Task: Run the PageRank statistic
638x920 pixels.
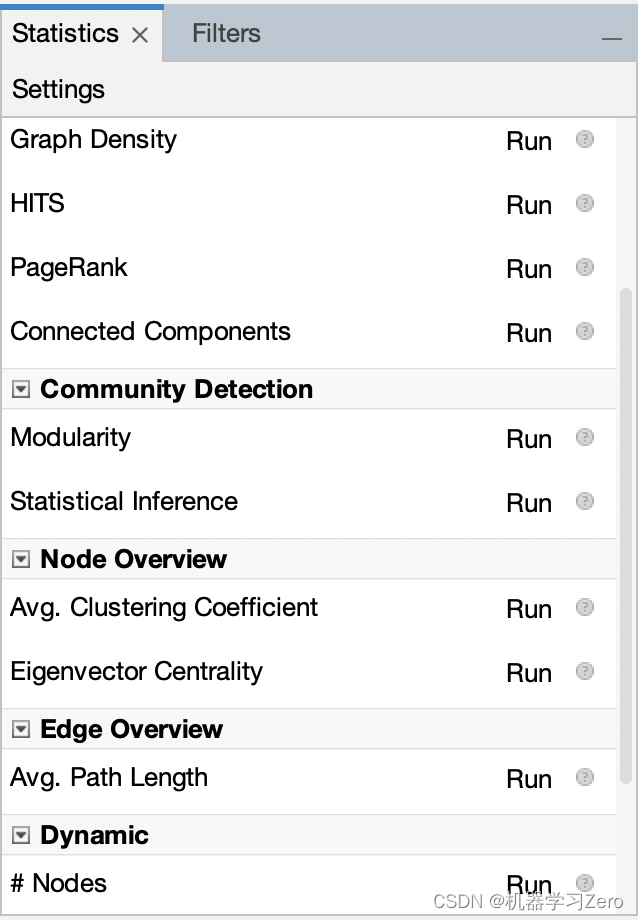Action: (529, 269)
